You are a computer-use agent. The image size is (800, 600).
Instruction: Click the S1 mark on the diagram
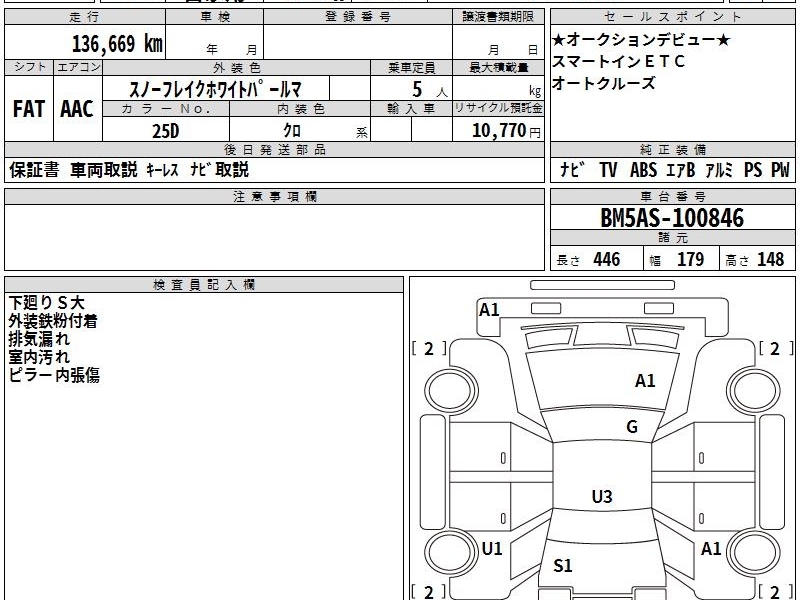(563, 565)
